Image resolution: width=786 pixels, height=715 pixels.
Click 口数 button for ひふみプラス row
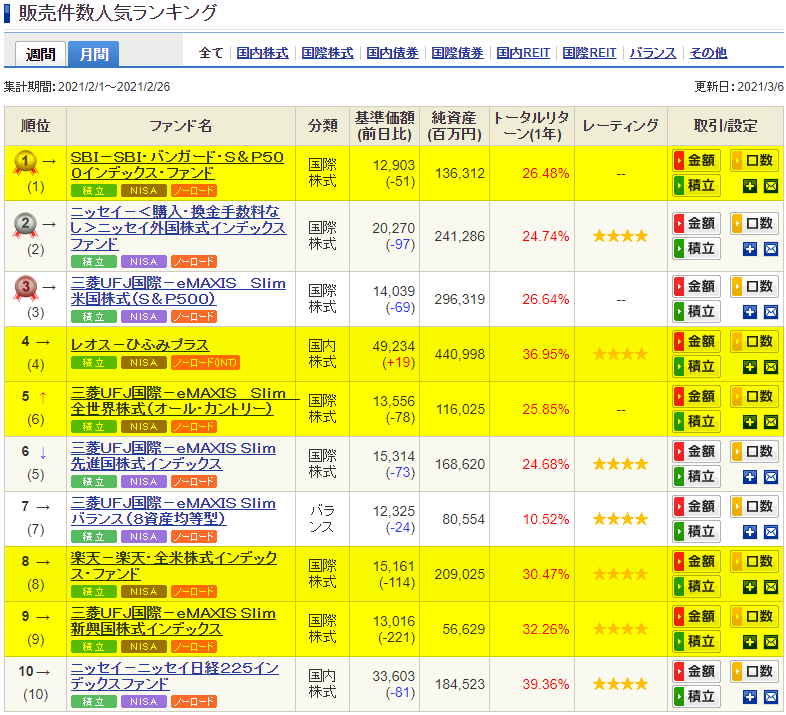[754, 341]
